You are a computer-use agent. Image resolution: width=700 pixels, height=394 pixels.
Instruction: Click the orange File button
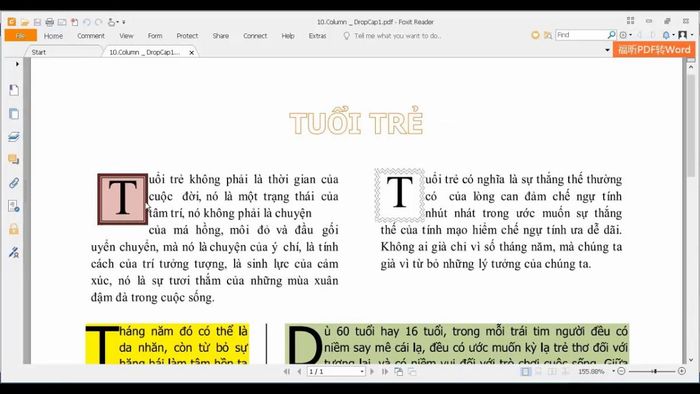click(21, 36)
